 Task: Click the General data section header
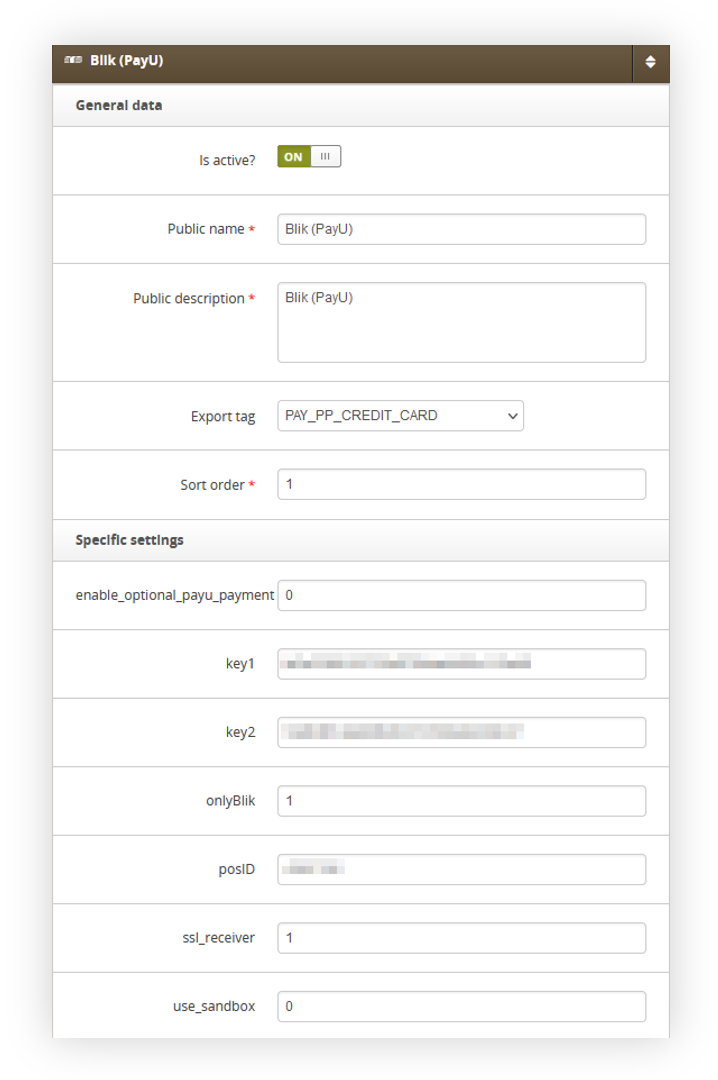pos(360,105)
